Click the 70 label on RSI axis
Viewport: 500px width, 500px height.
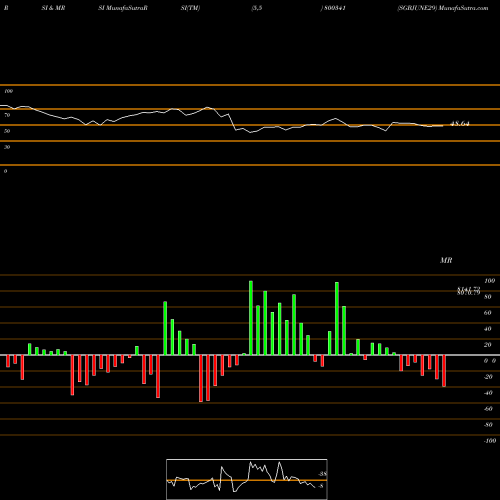(7, 115)
